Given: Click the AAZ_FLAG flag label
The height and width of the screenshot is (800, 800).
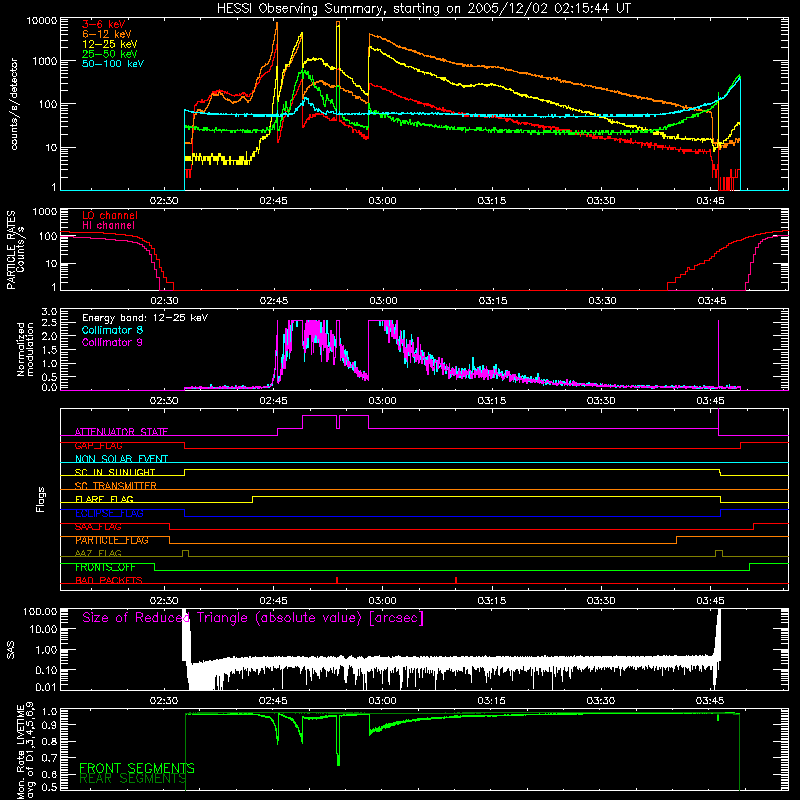Looking at the screenshot, I should coord(98,554).
